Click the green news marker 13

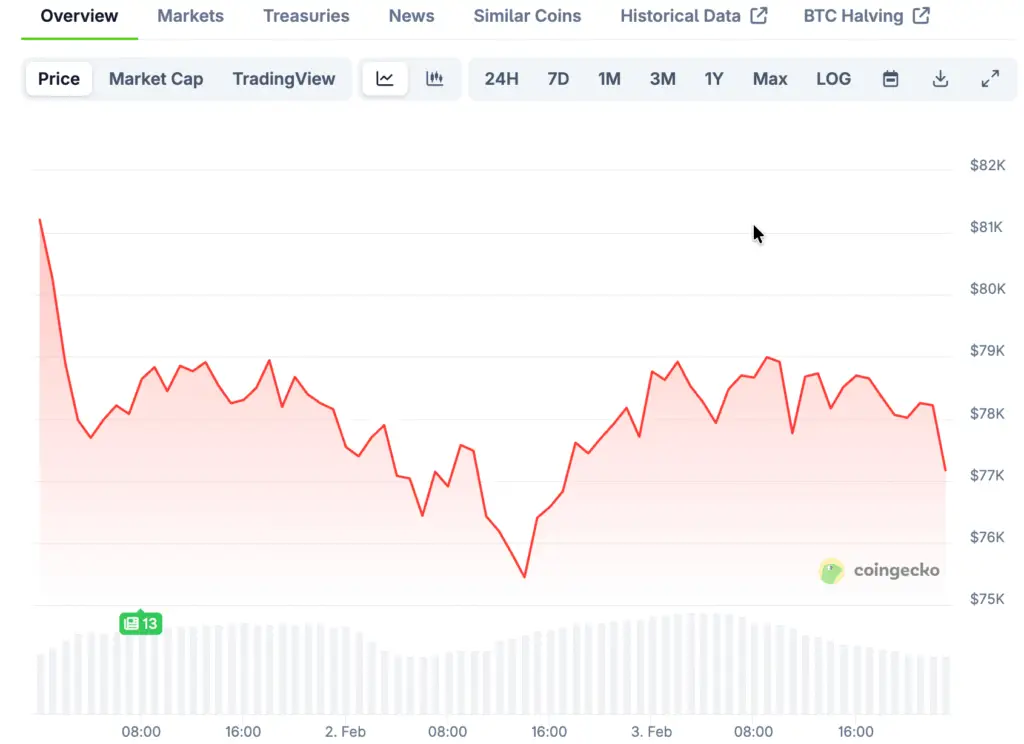pyautogui.click(x=140, y=624)
